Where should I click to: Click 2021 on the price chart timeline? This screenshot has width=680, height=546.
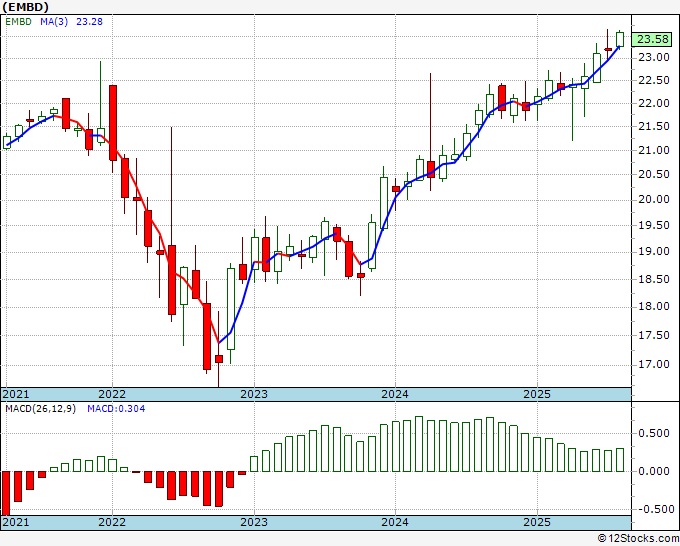click(x=16, y=394)
